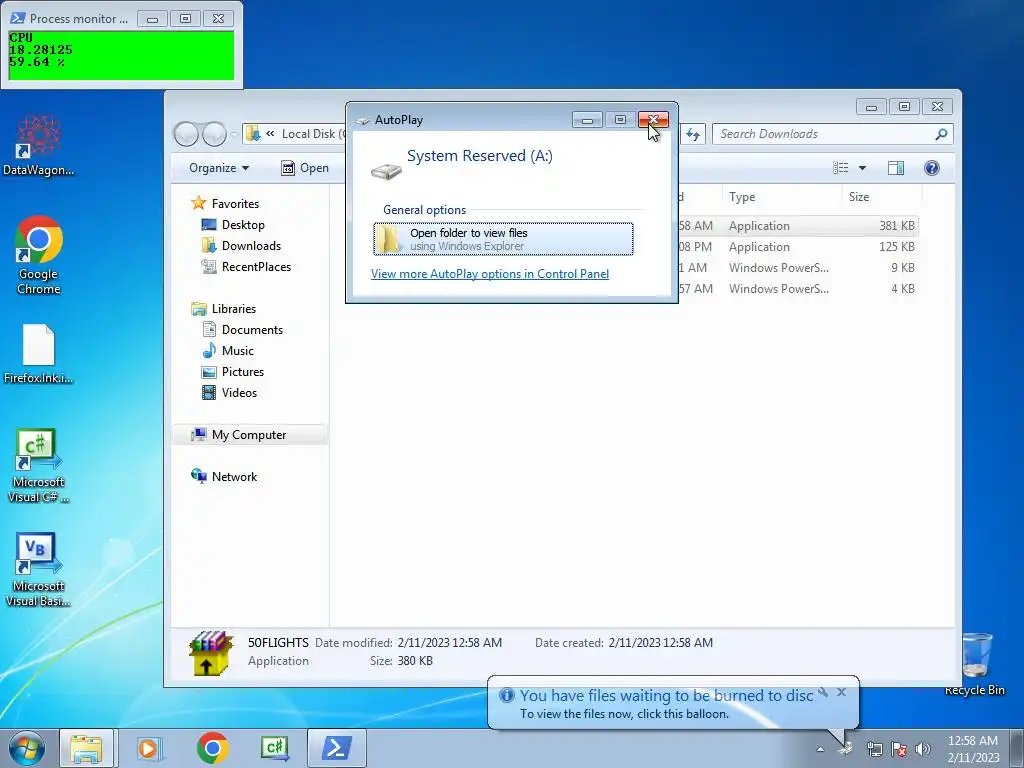Open DataWagon desktop shortcut
This screenshot has width=1024, height=768.
tap(39, 145)
